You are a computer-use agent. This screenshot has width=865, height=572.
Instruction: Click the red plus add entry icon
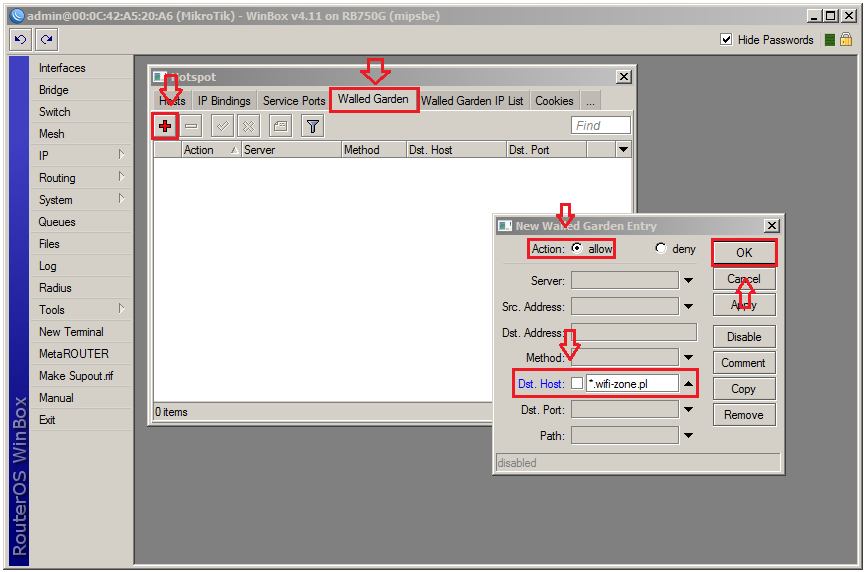click(x=165, y=126)
